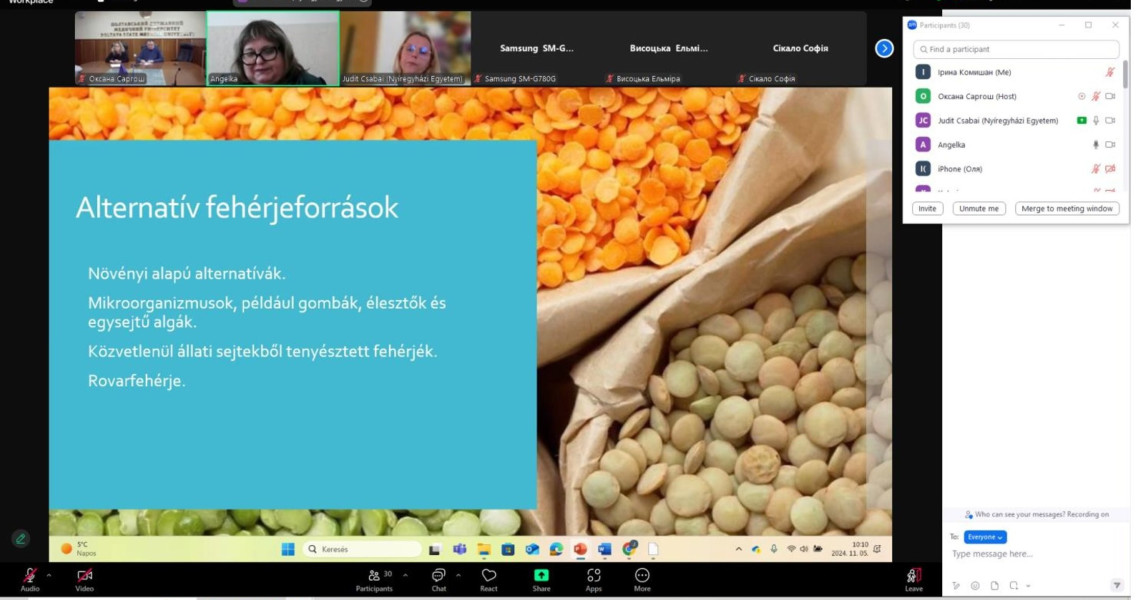Click muted mic icon for Ірина Комишан

click(1109, 72)
